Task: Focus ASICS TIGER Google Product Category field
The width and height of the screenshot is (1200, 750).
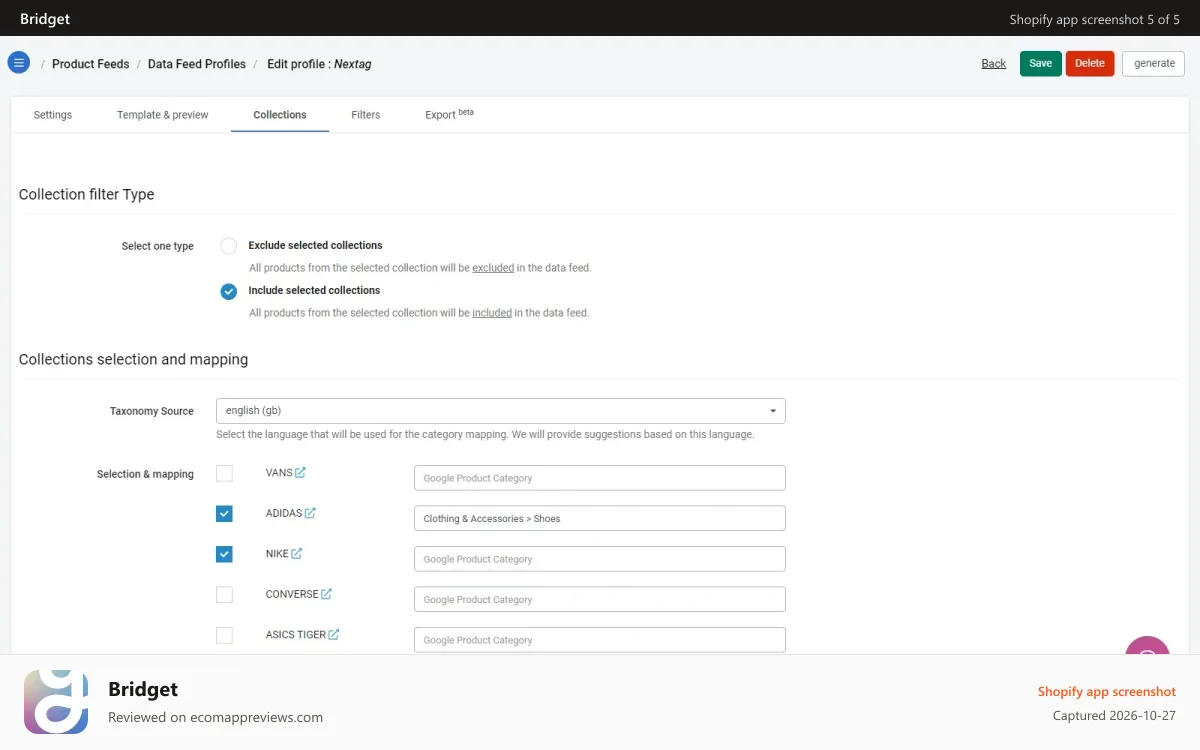Action: [x=600, y=640]
